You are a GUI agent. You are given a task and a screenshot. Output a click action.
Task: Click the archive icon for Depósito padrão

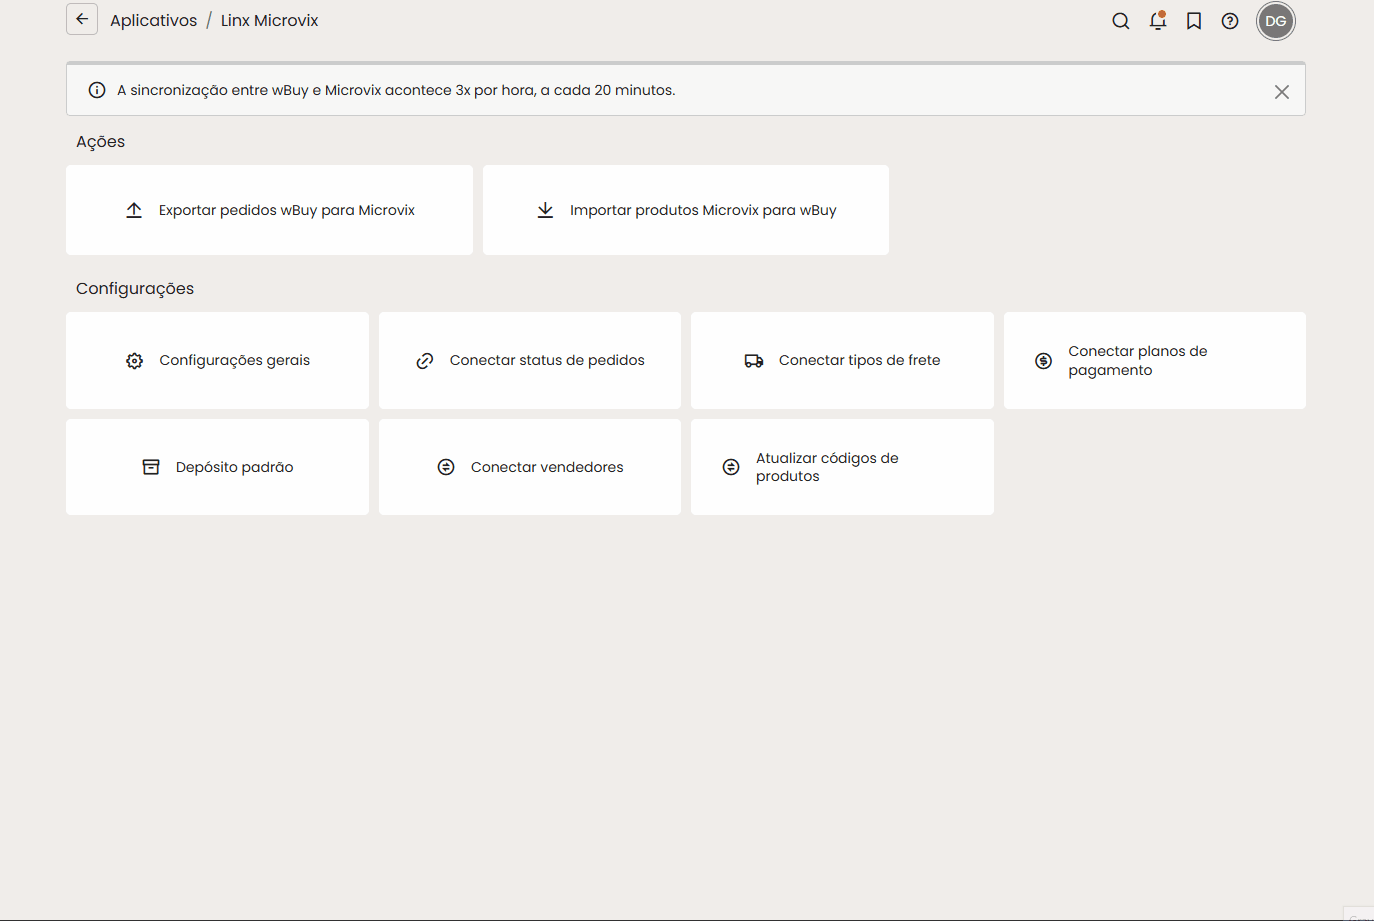(151, 467)
